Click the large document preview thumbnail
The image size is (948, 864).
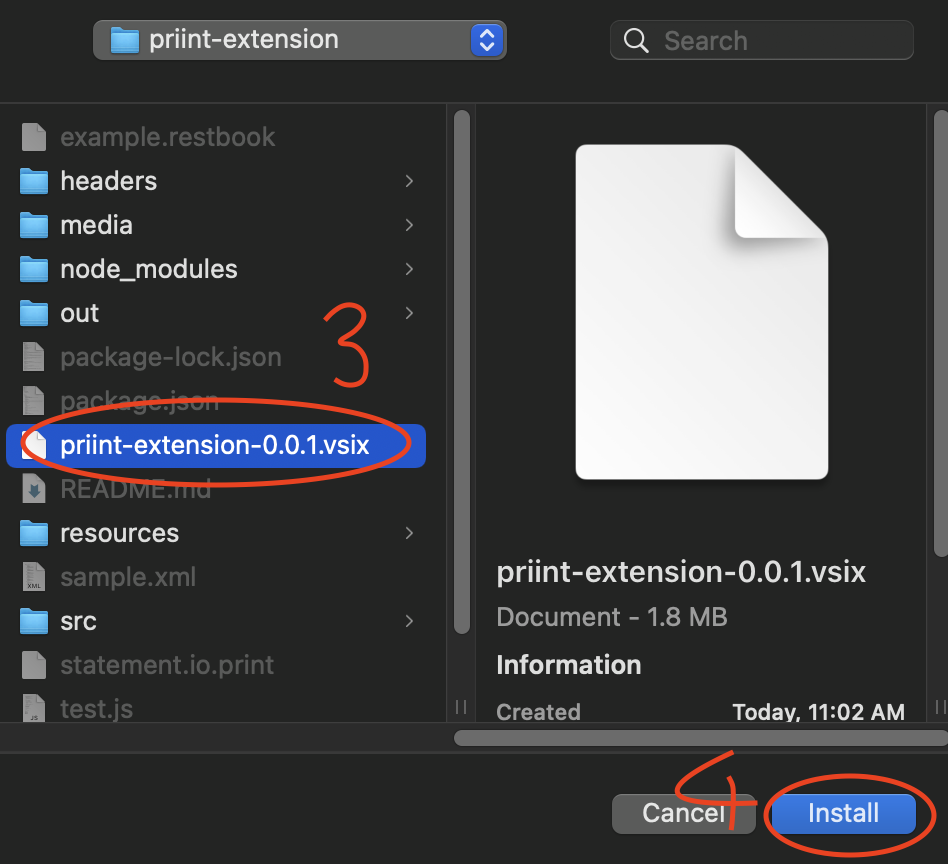(x=701, y=312)
